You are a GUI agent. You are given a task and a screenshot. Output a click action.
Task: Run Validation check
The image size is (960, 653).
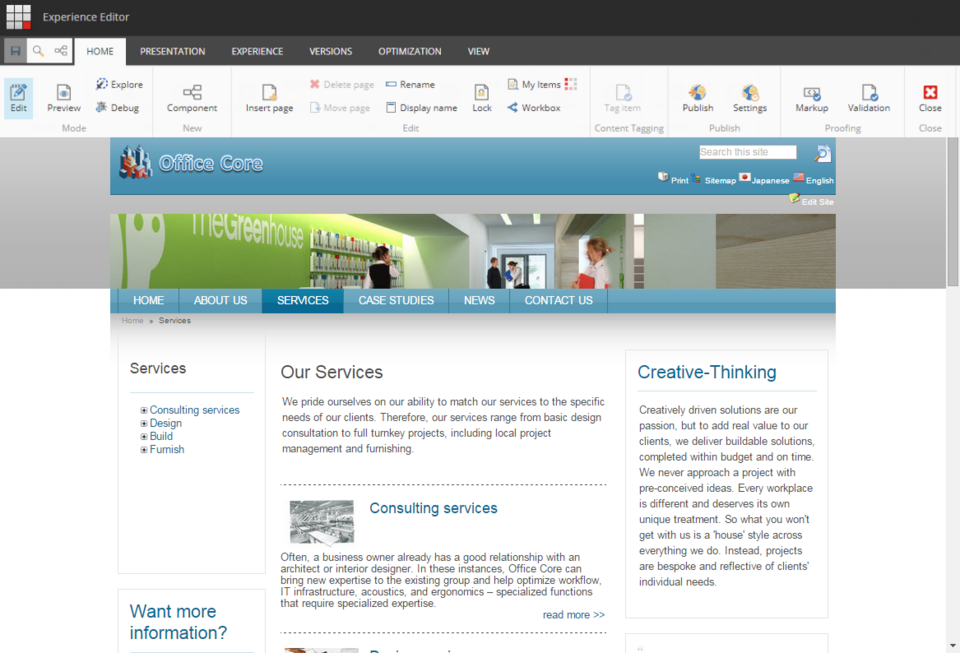pos(869,98)
